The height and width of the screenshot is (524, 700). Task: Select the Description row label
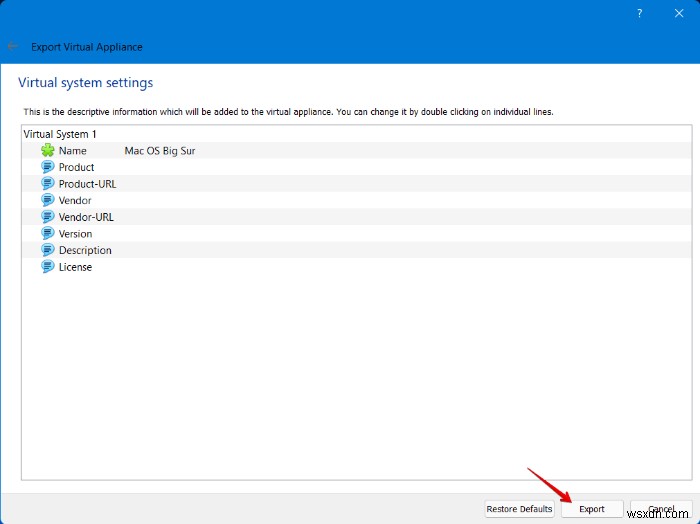coord(85,250)
